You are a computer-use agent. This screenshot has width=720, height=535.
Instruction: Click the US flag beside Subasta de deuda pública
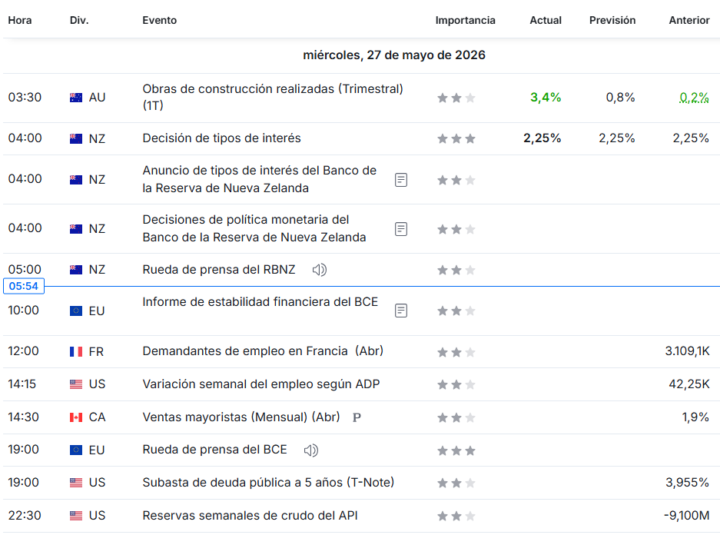[x=76, y=483]
